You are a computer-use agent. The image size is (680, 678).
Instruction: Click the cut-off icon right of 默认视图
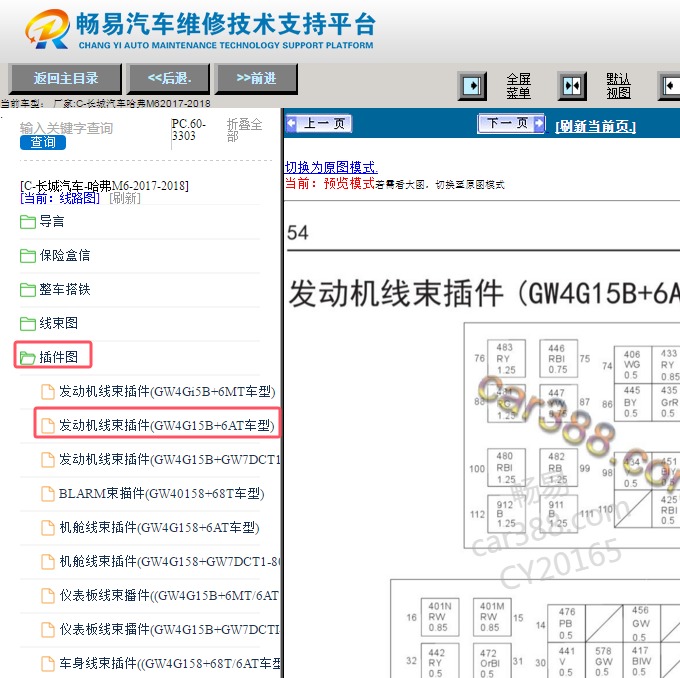(x=670, y=86)
